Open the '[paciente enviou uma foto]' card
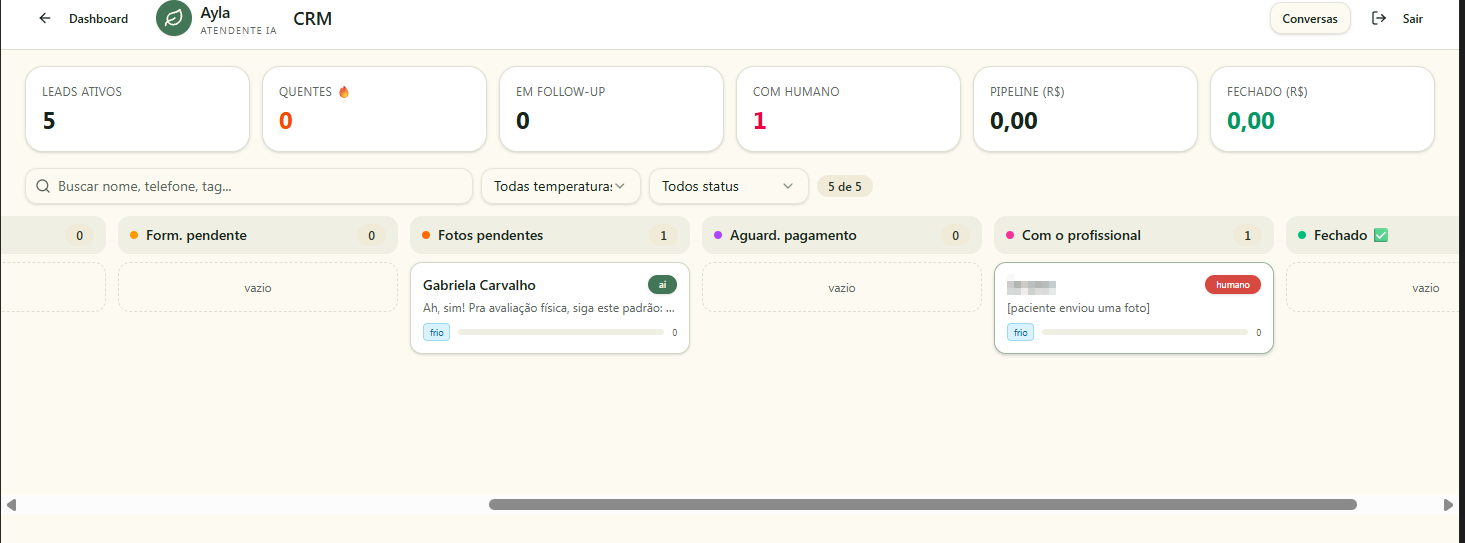This screenshot has width=1465, height=543. (x=1134, y=308)
